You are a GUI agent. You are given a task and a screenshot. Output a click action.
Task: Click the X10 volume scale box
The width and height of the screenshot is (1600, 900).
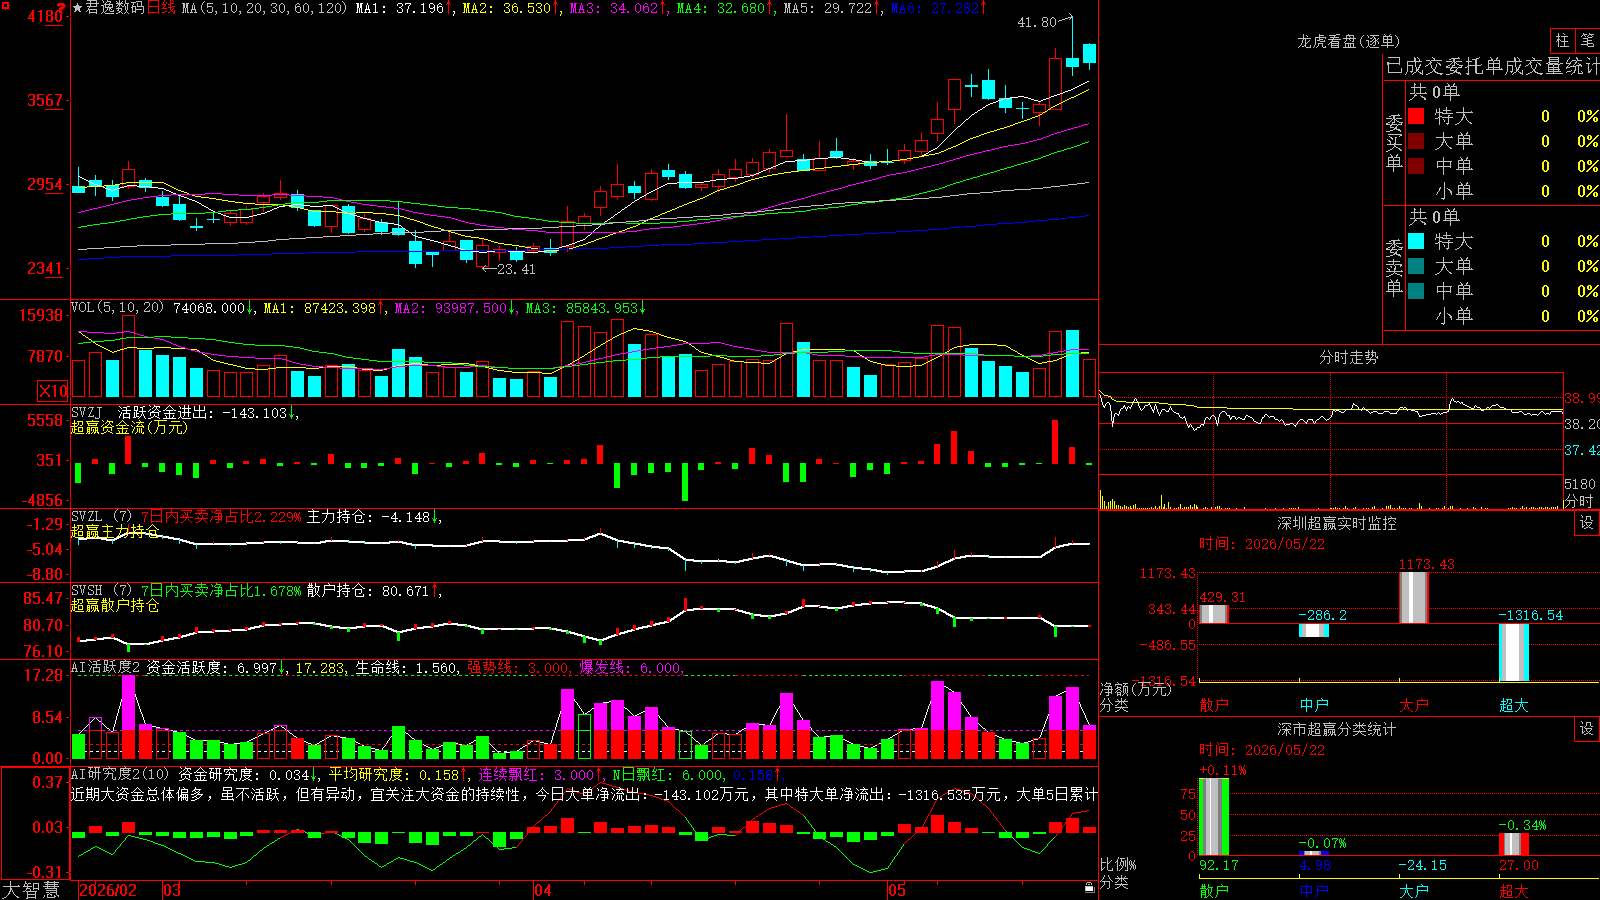tap(53, 391)
